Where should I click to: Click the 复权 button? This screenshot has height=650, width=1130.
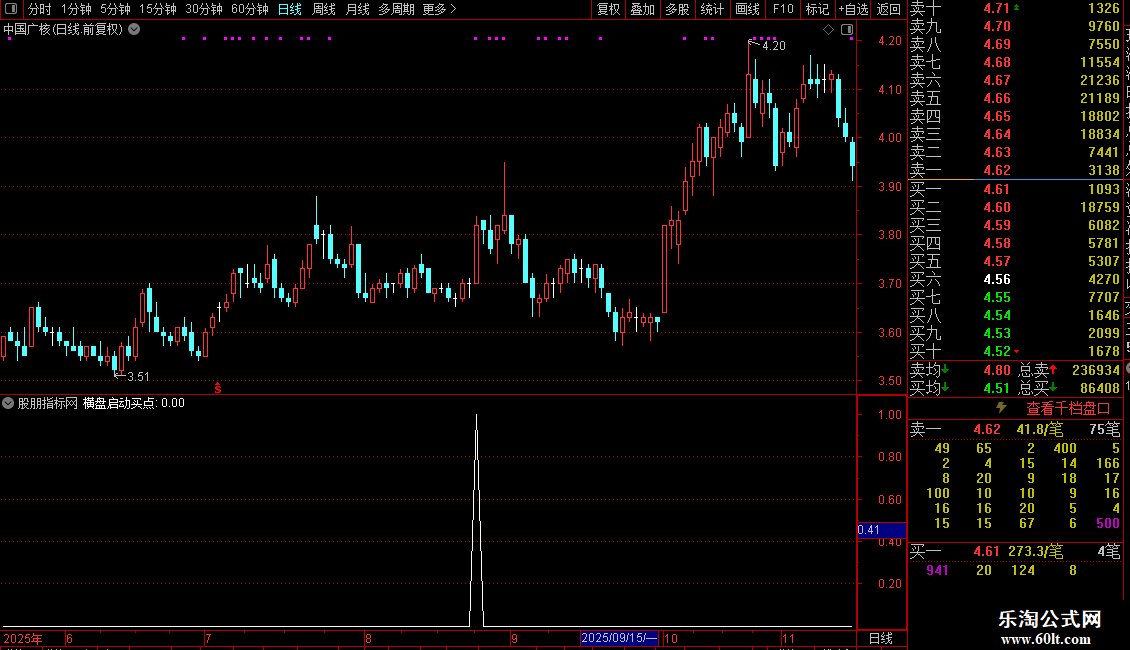point(608,9)
